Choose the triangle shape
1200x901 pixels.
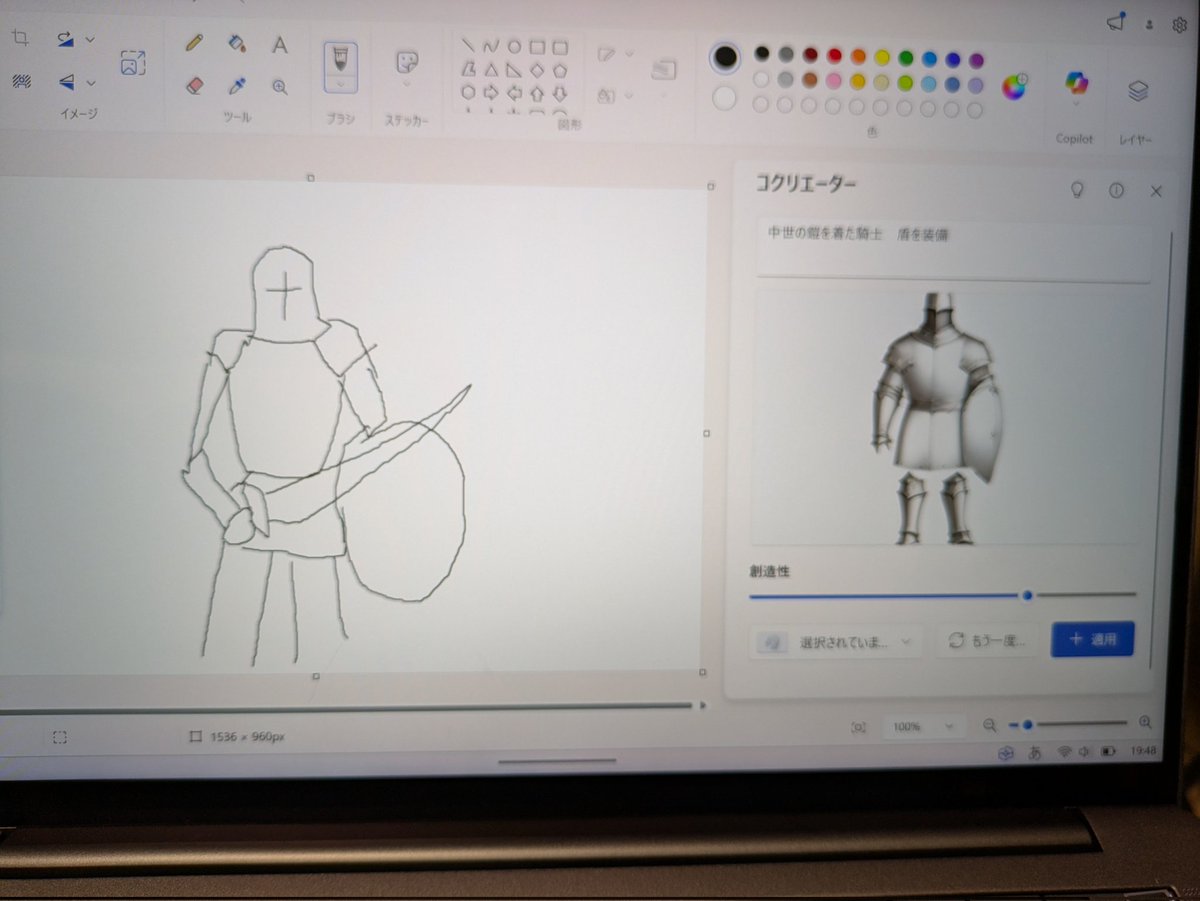coord(490,69)
